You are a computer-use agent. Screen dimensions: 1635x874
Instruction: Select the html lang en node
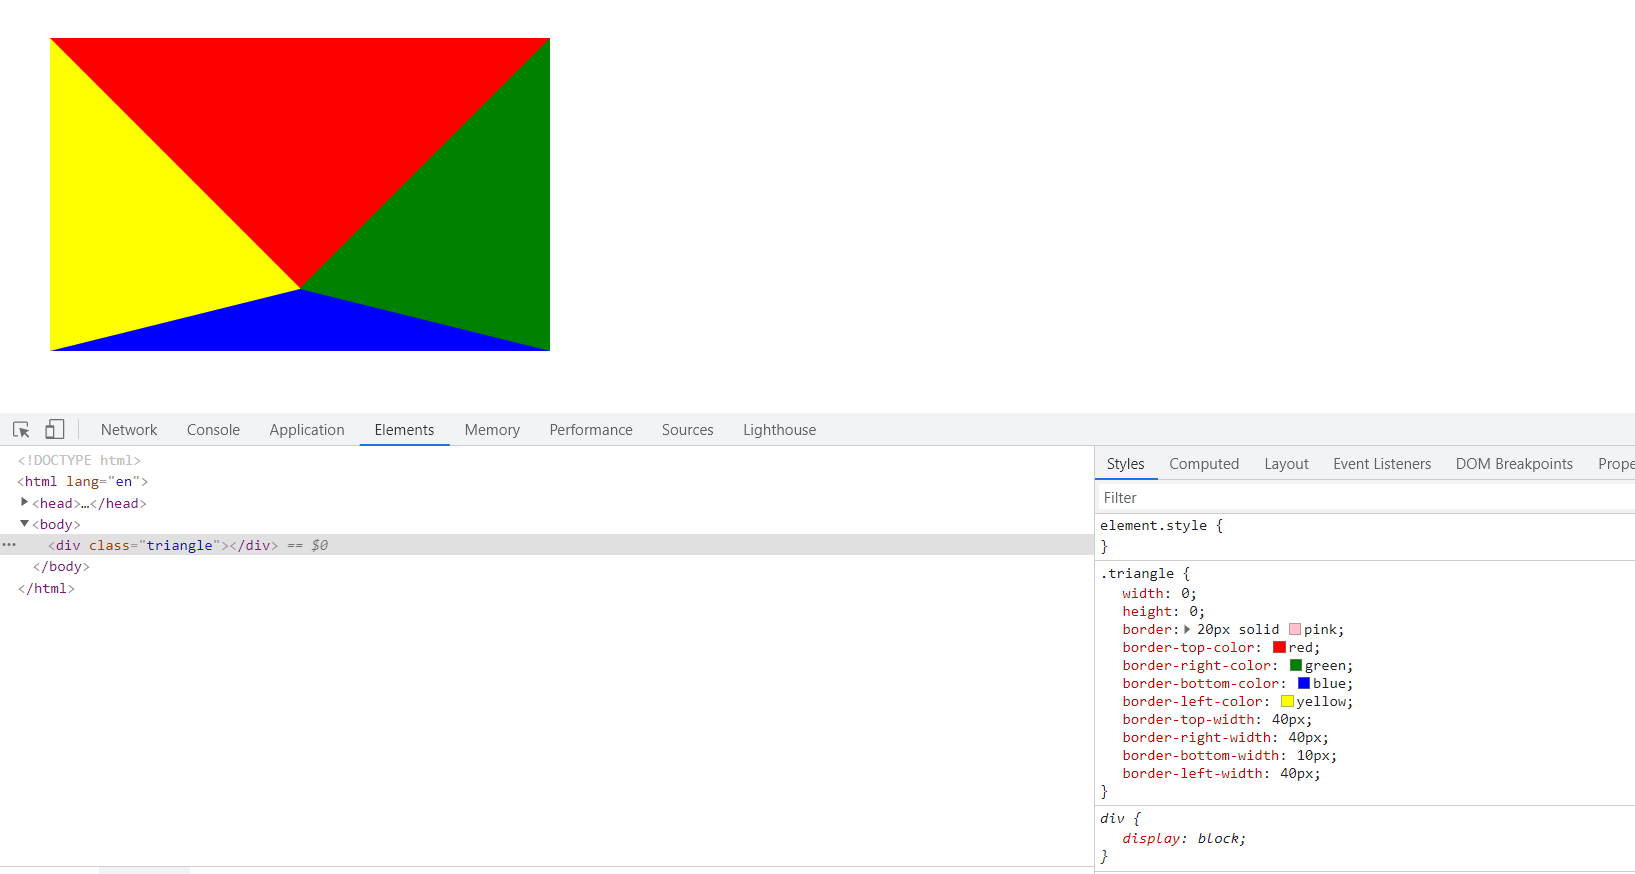coord(82,482)
